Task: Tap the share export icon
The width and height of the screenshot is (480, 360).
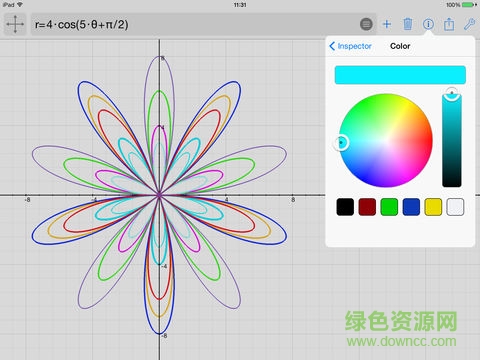Action: (449, 24)
